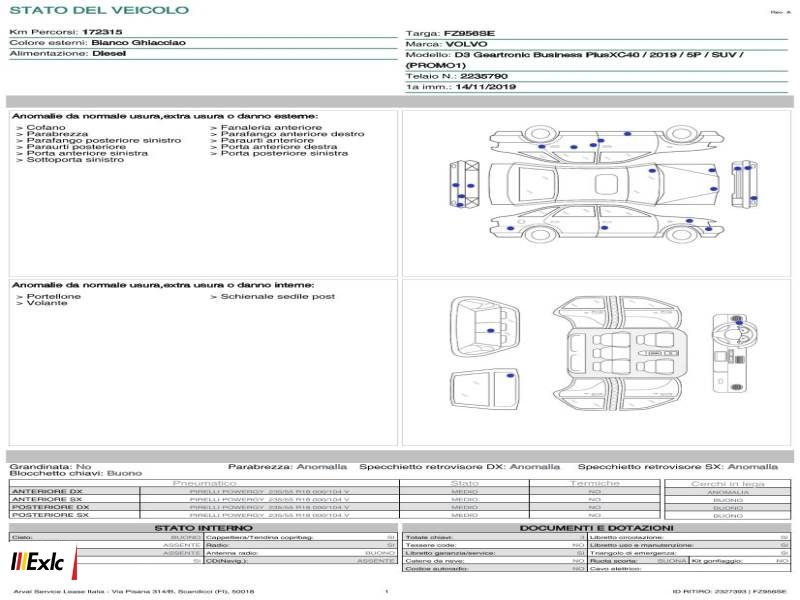Screen dimensions: 800x600
Task: Select the Portellone interior entry
Action: tap(53, 296)
